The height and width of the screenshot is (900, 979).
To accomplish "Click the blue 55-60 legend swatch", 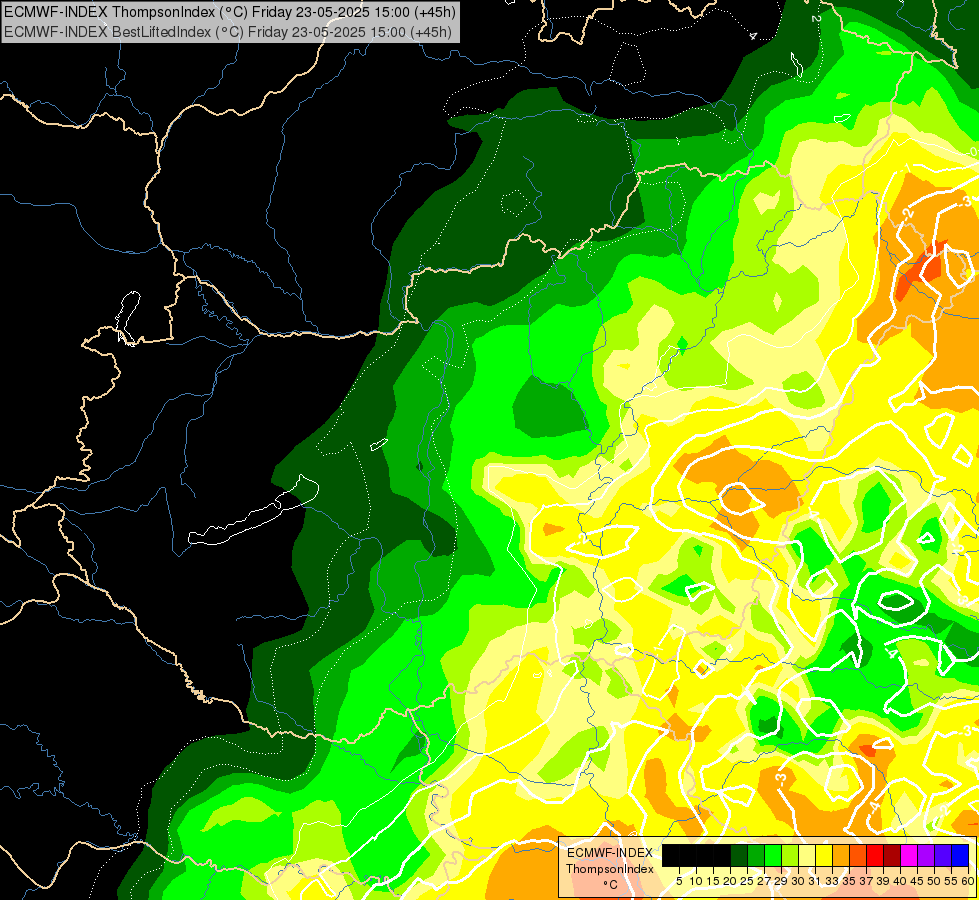I will click(x=960, y=856).
